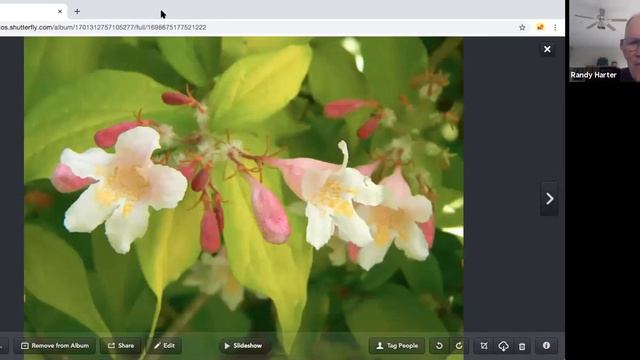Image resolution: width=640 pixels, height=360 pixels.
Task: Go to the next photo arrow
Action: pyautogui.click(x=549, y=199)
